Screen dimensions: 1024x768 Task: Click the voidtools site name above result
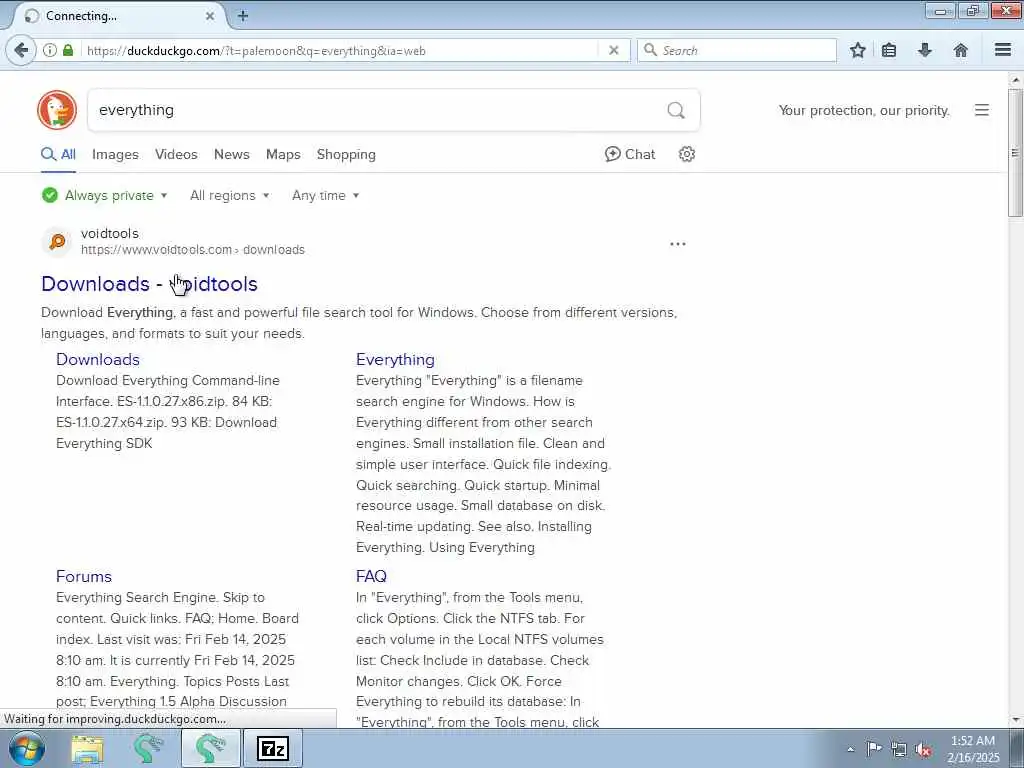pyautogui.click(x=110, y=233)
